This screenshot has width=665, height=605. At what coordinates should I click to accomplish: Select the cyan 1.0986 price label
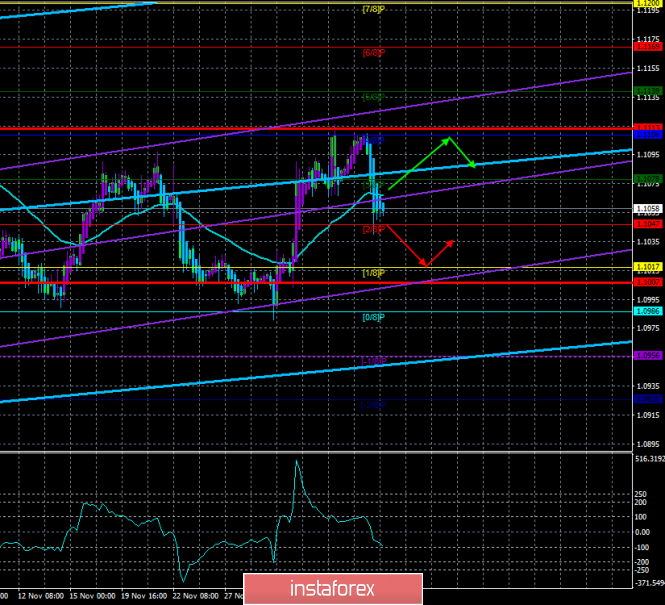[646, 311]
